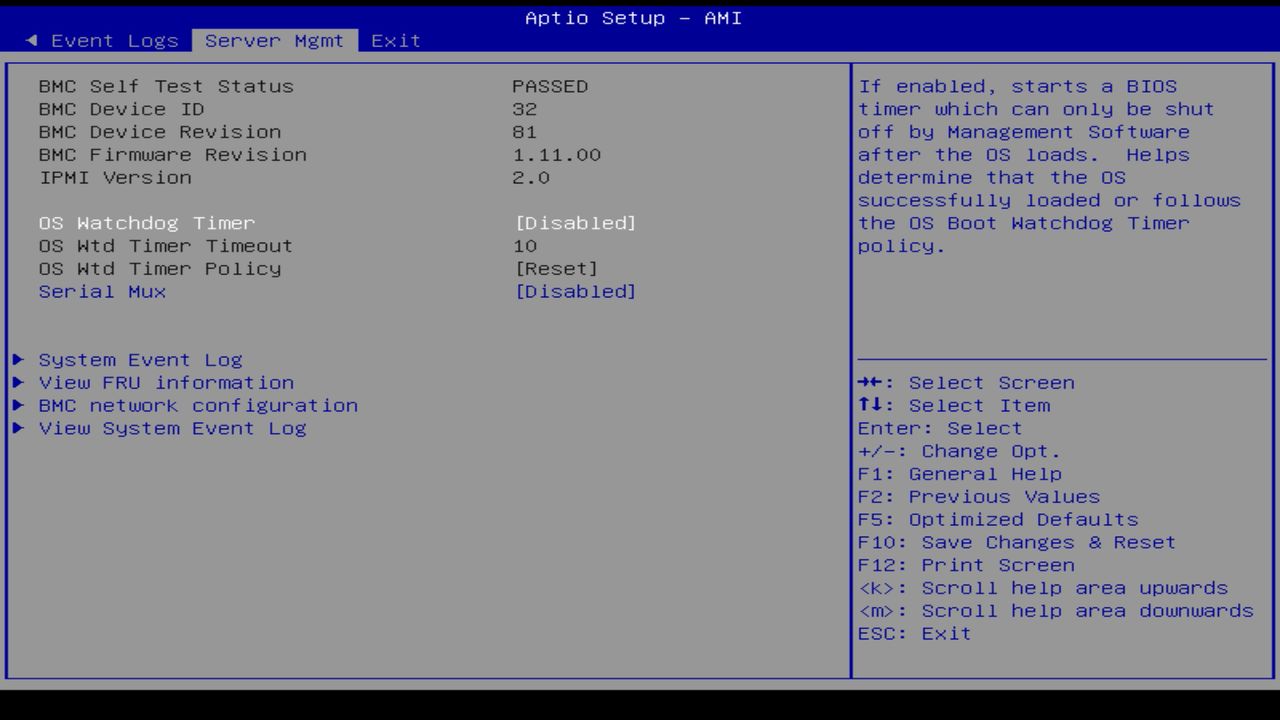1280x720 pixels.
Task: Click the BMC Self Test Status PASSED row
Action: coord(300,86)
